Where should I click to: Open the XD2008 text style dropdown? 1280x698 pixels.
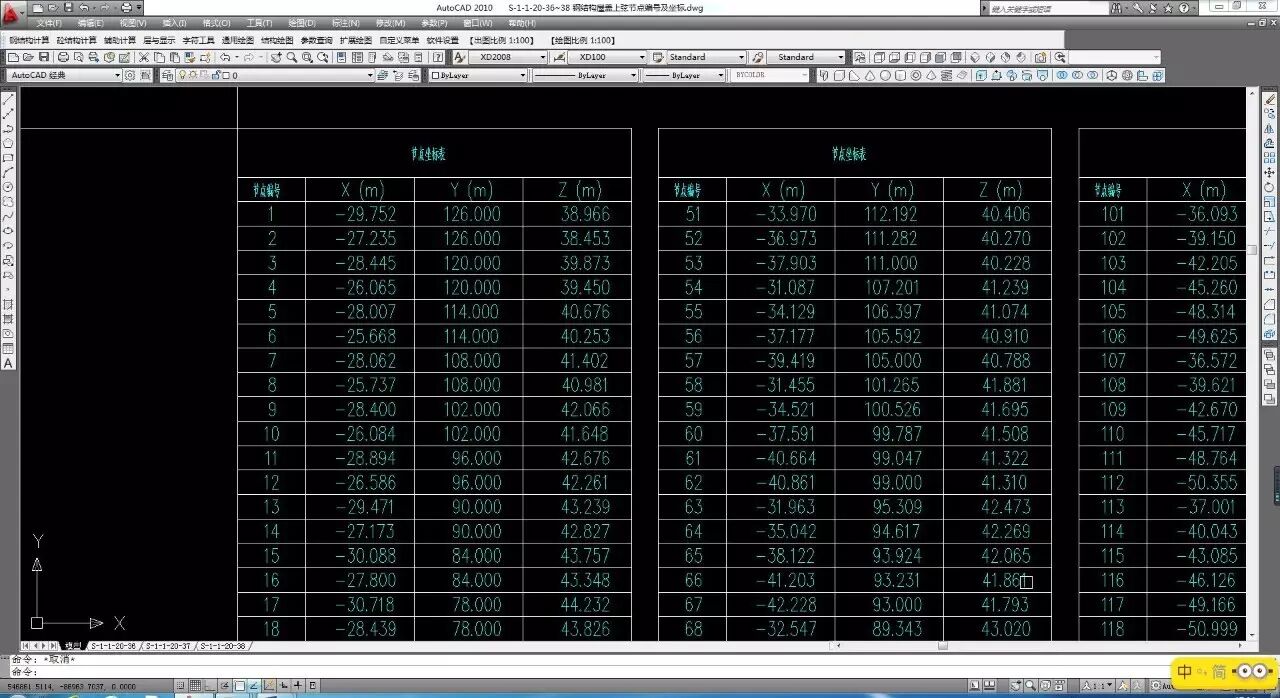tap(543, 57)
